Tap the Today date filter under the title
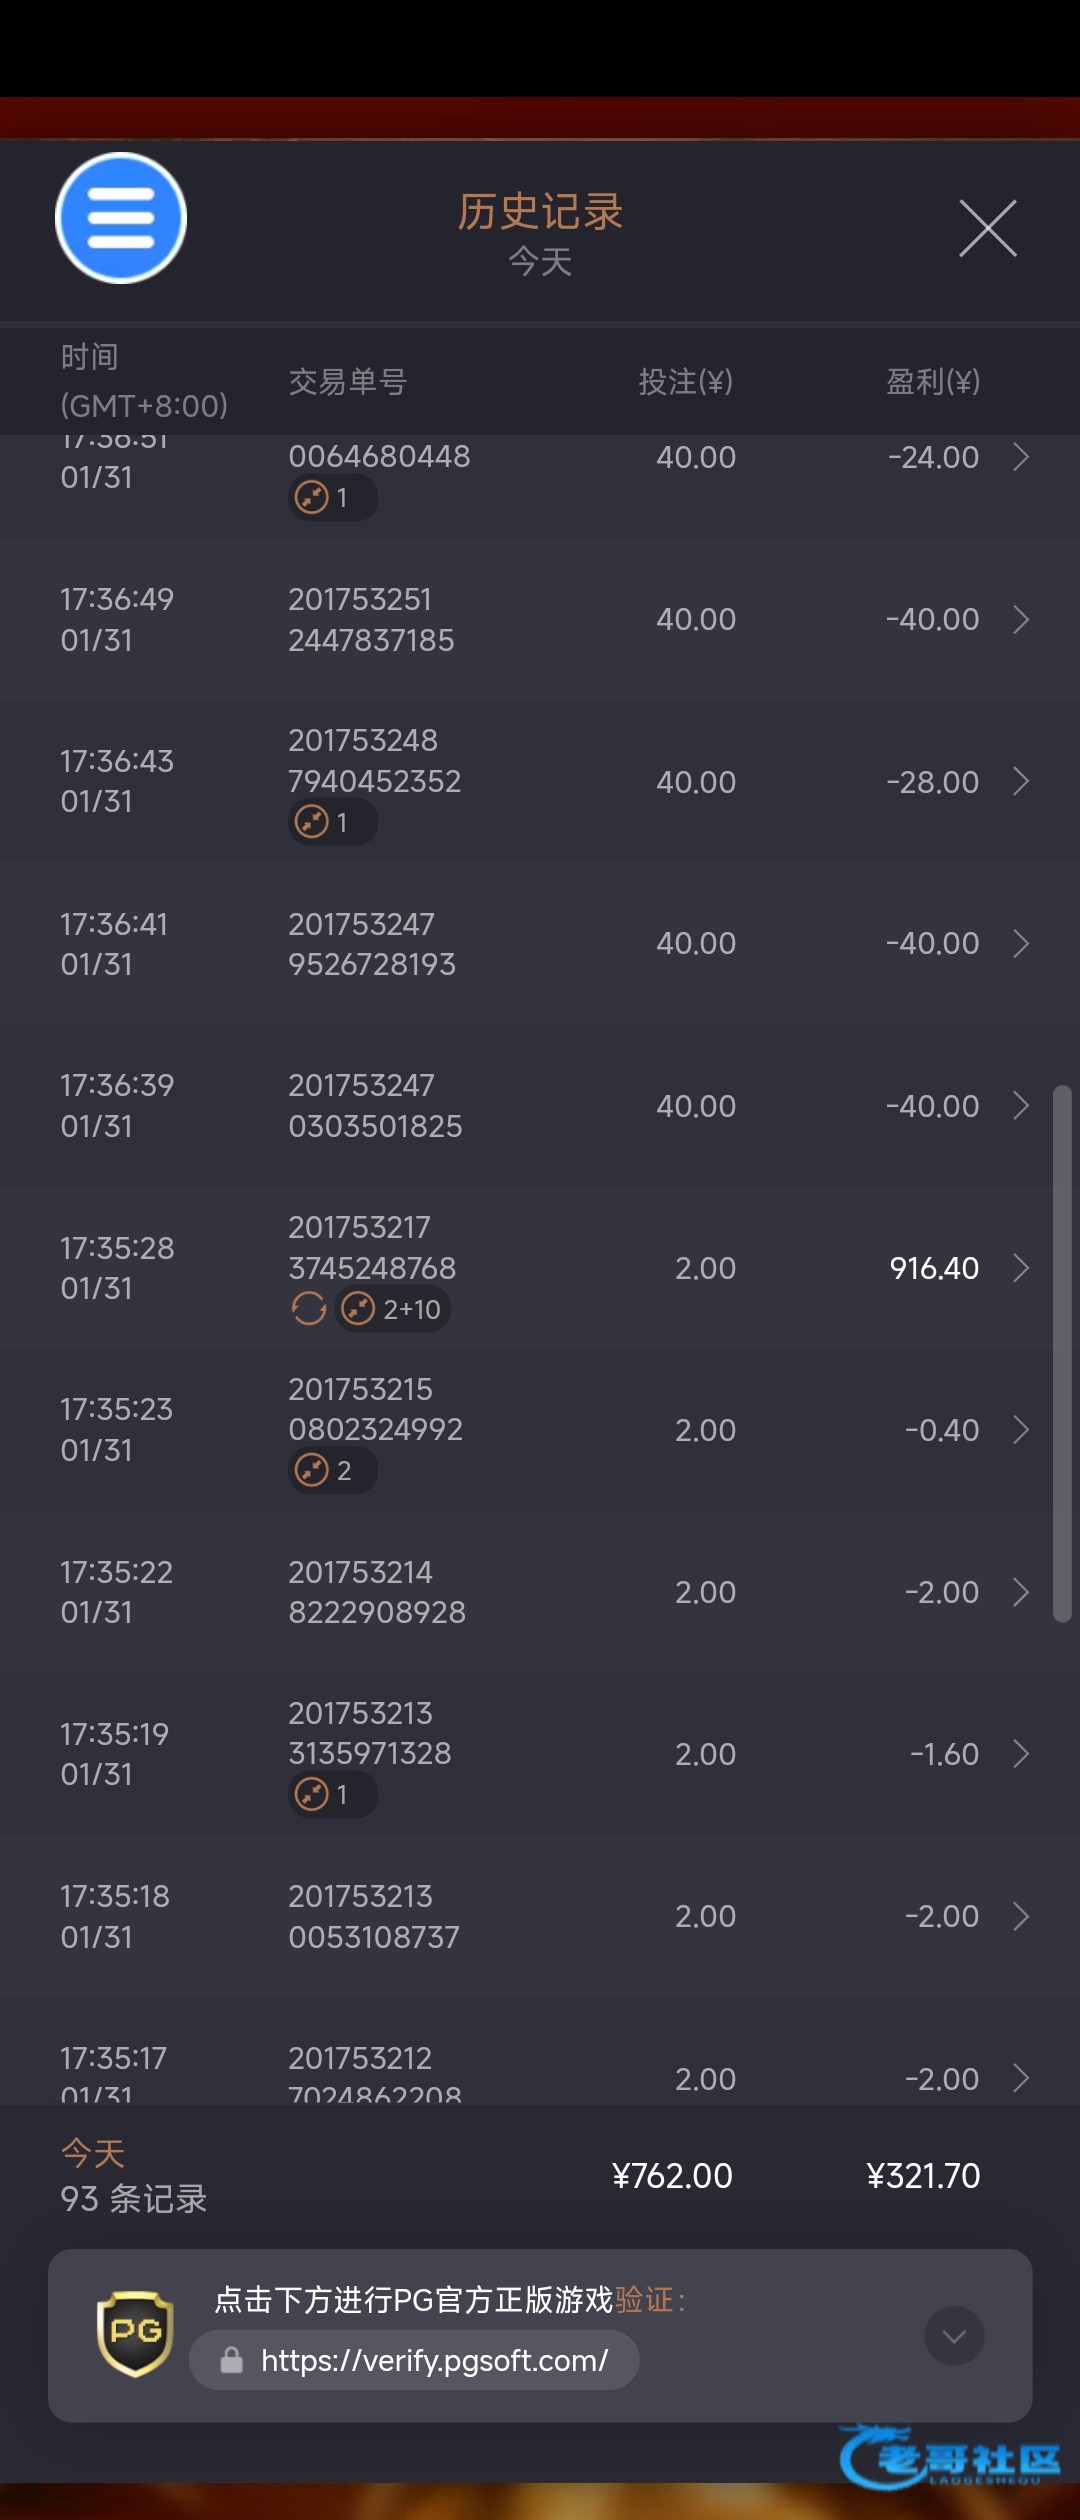The width and height of the screenshot is (1080, 2520). (x=540, y=262)
